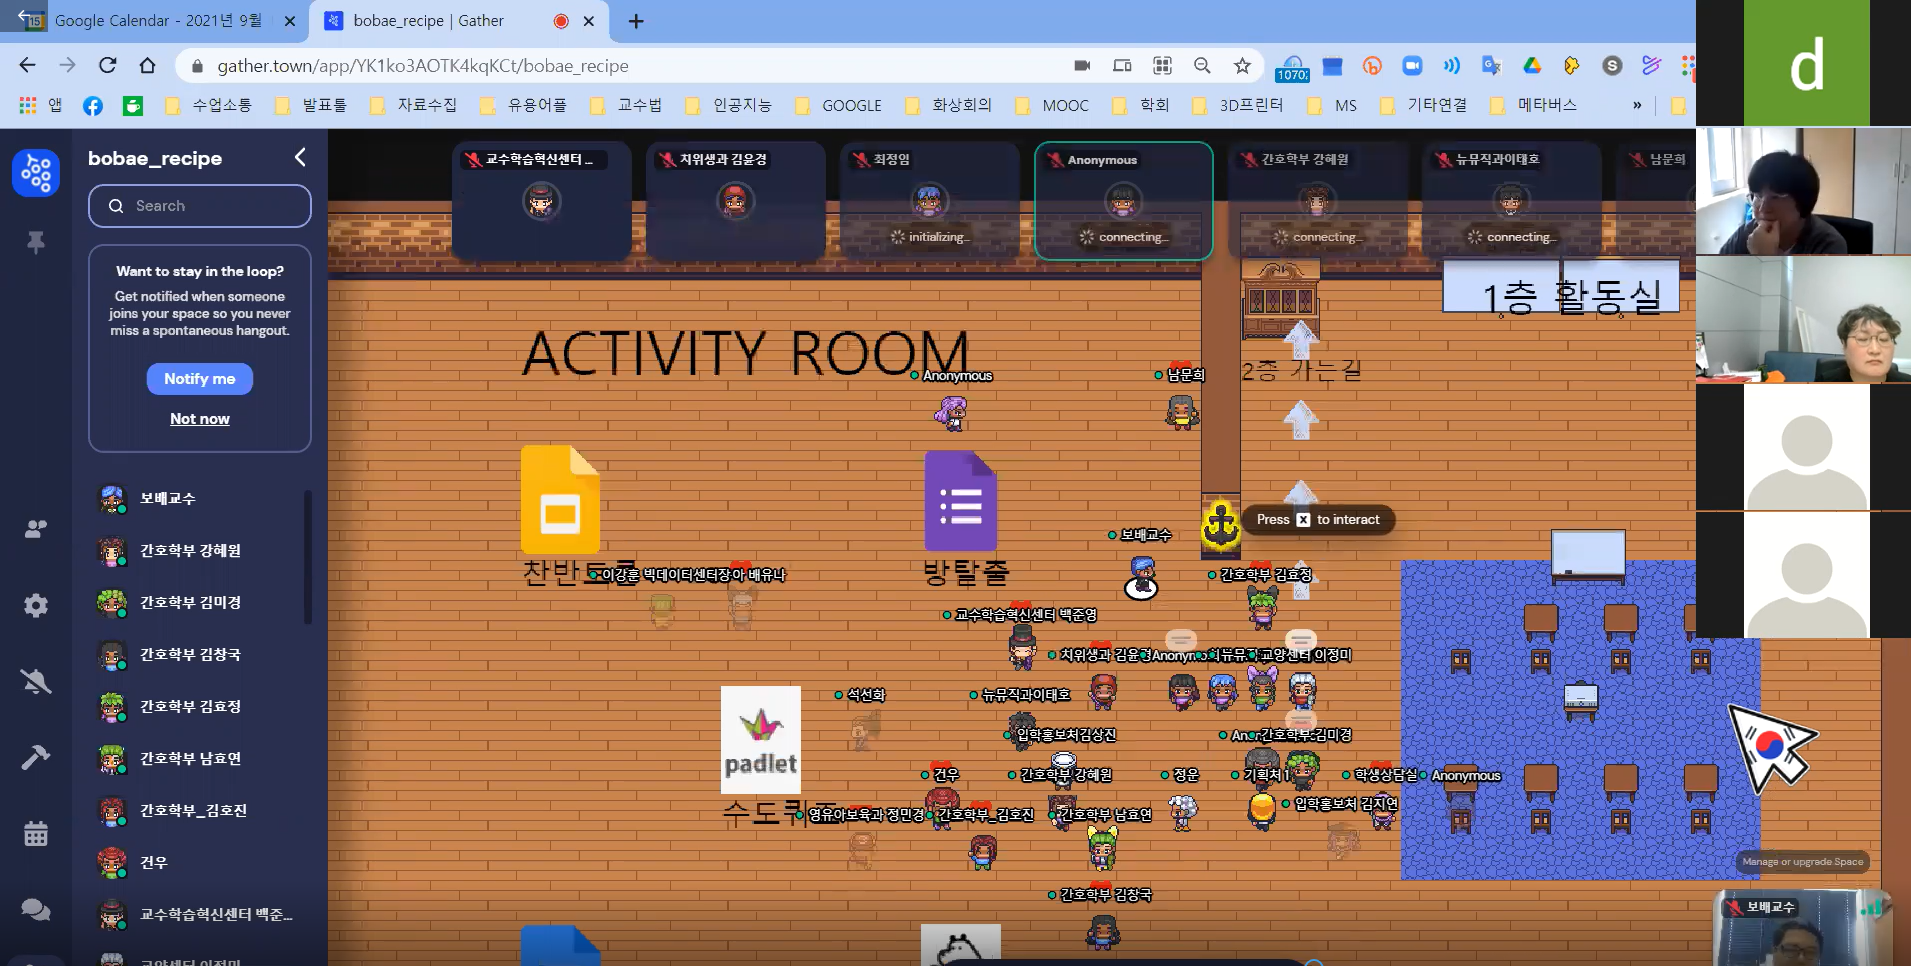The height and width of the screenshot is (966, 1911).
Task: Open the chat bubbles icon
Action: (x=36, y=909)
